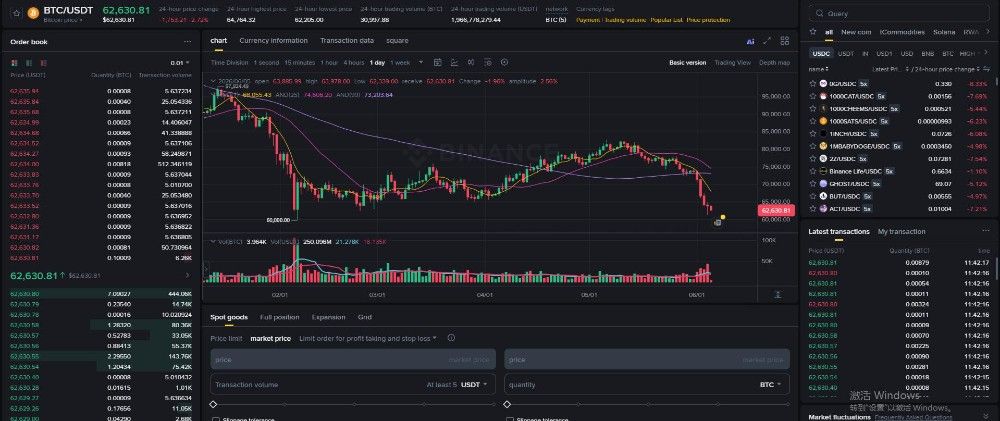The height and width of the screenshot is (421, 1000).
Task: Sort market list by name
Action: click(x=819, y=69)
